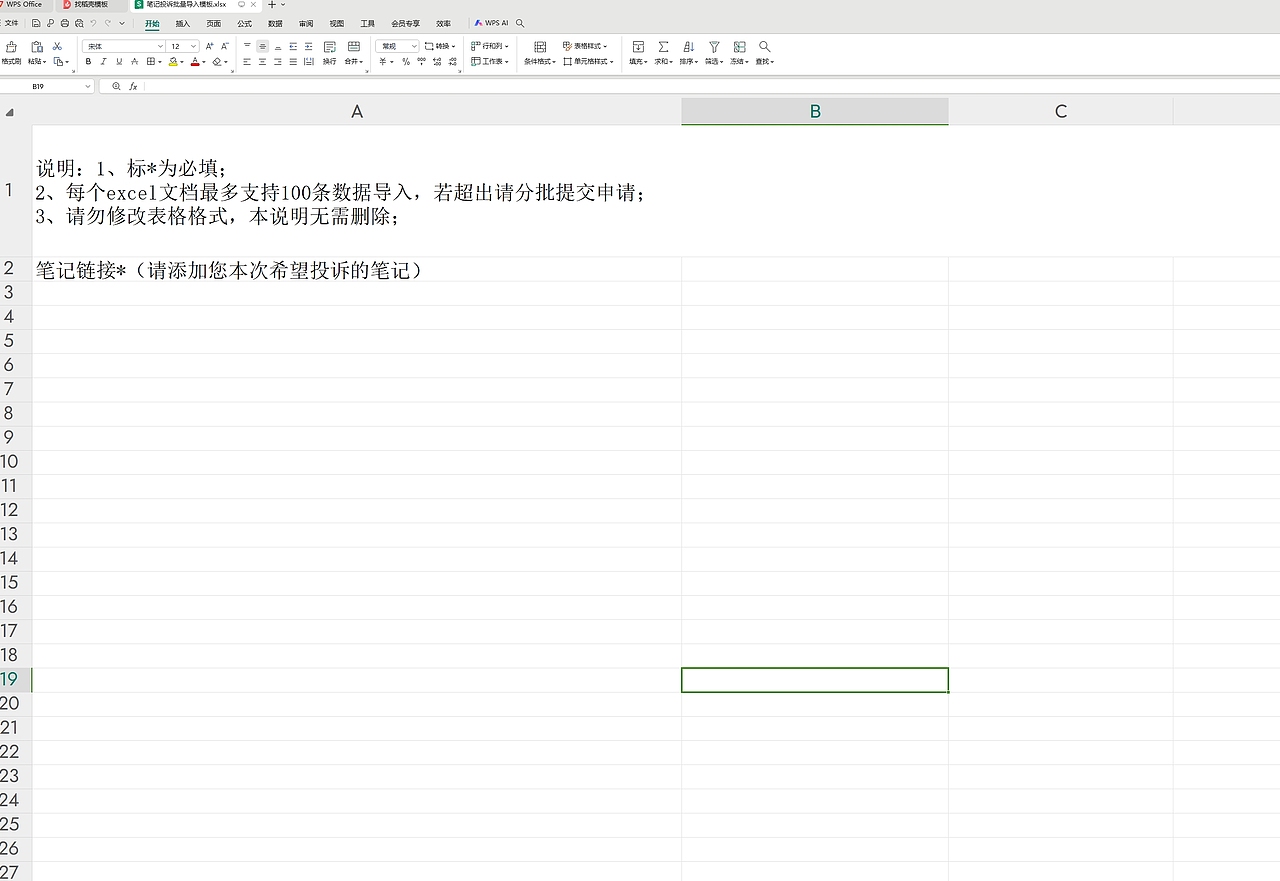The height and width of the screenshot is (881, 1280).
Task: Open the borders dropdown arrow
Action: (x=160, y=62)
